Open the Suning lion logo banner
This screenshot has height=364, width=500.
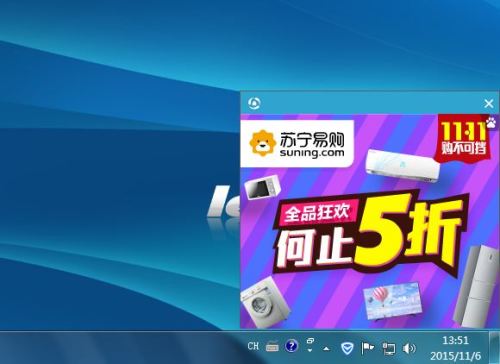[297, 144]
